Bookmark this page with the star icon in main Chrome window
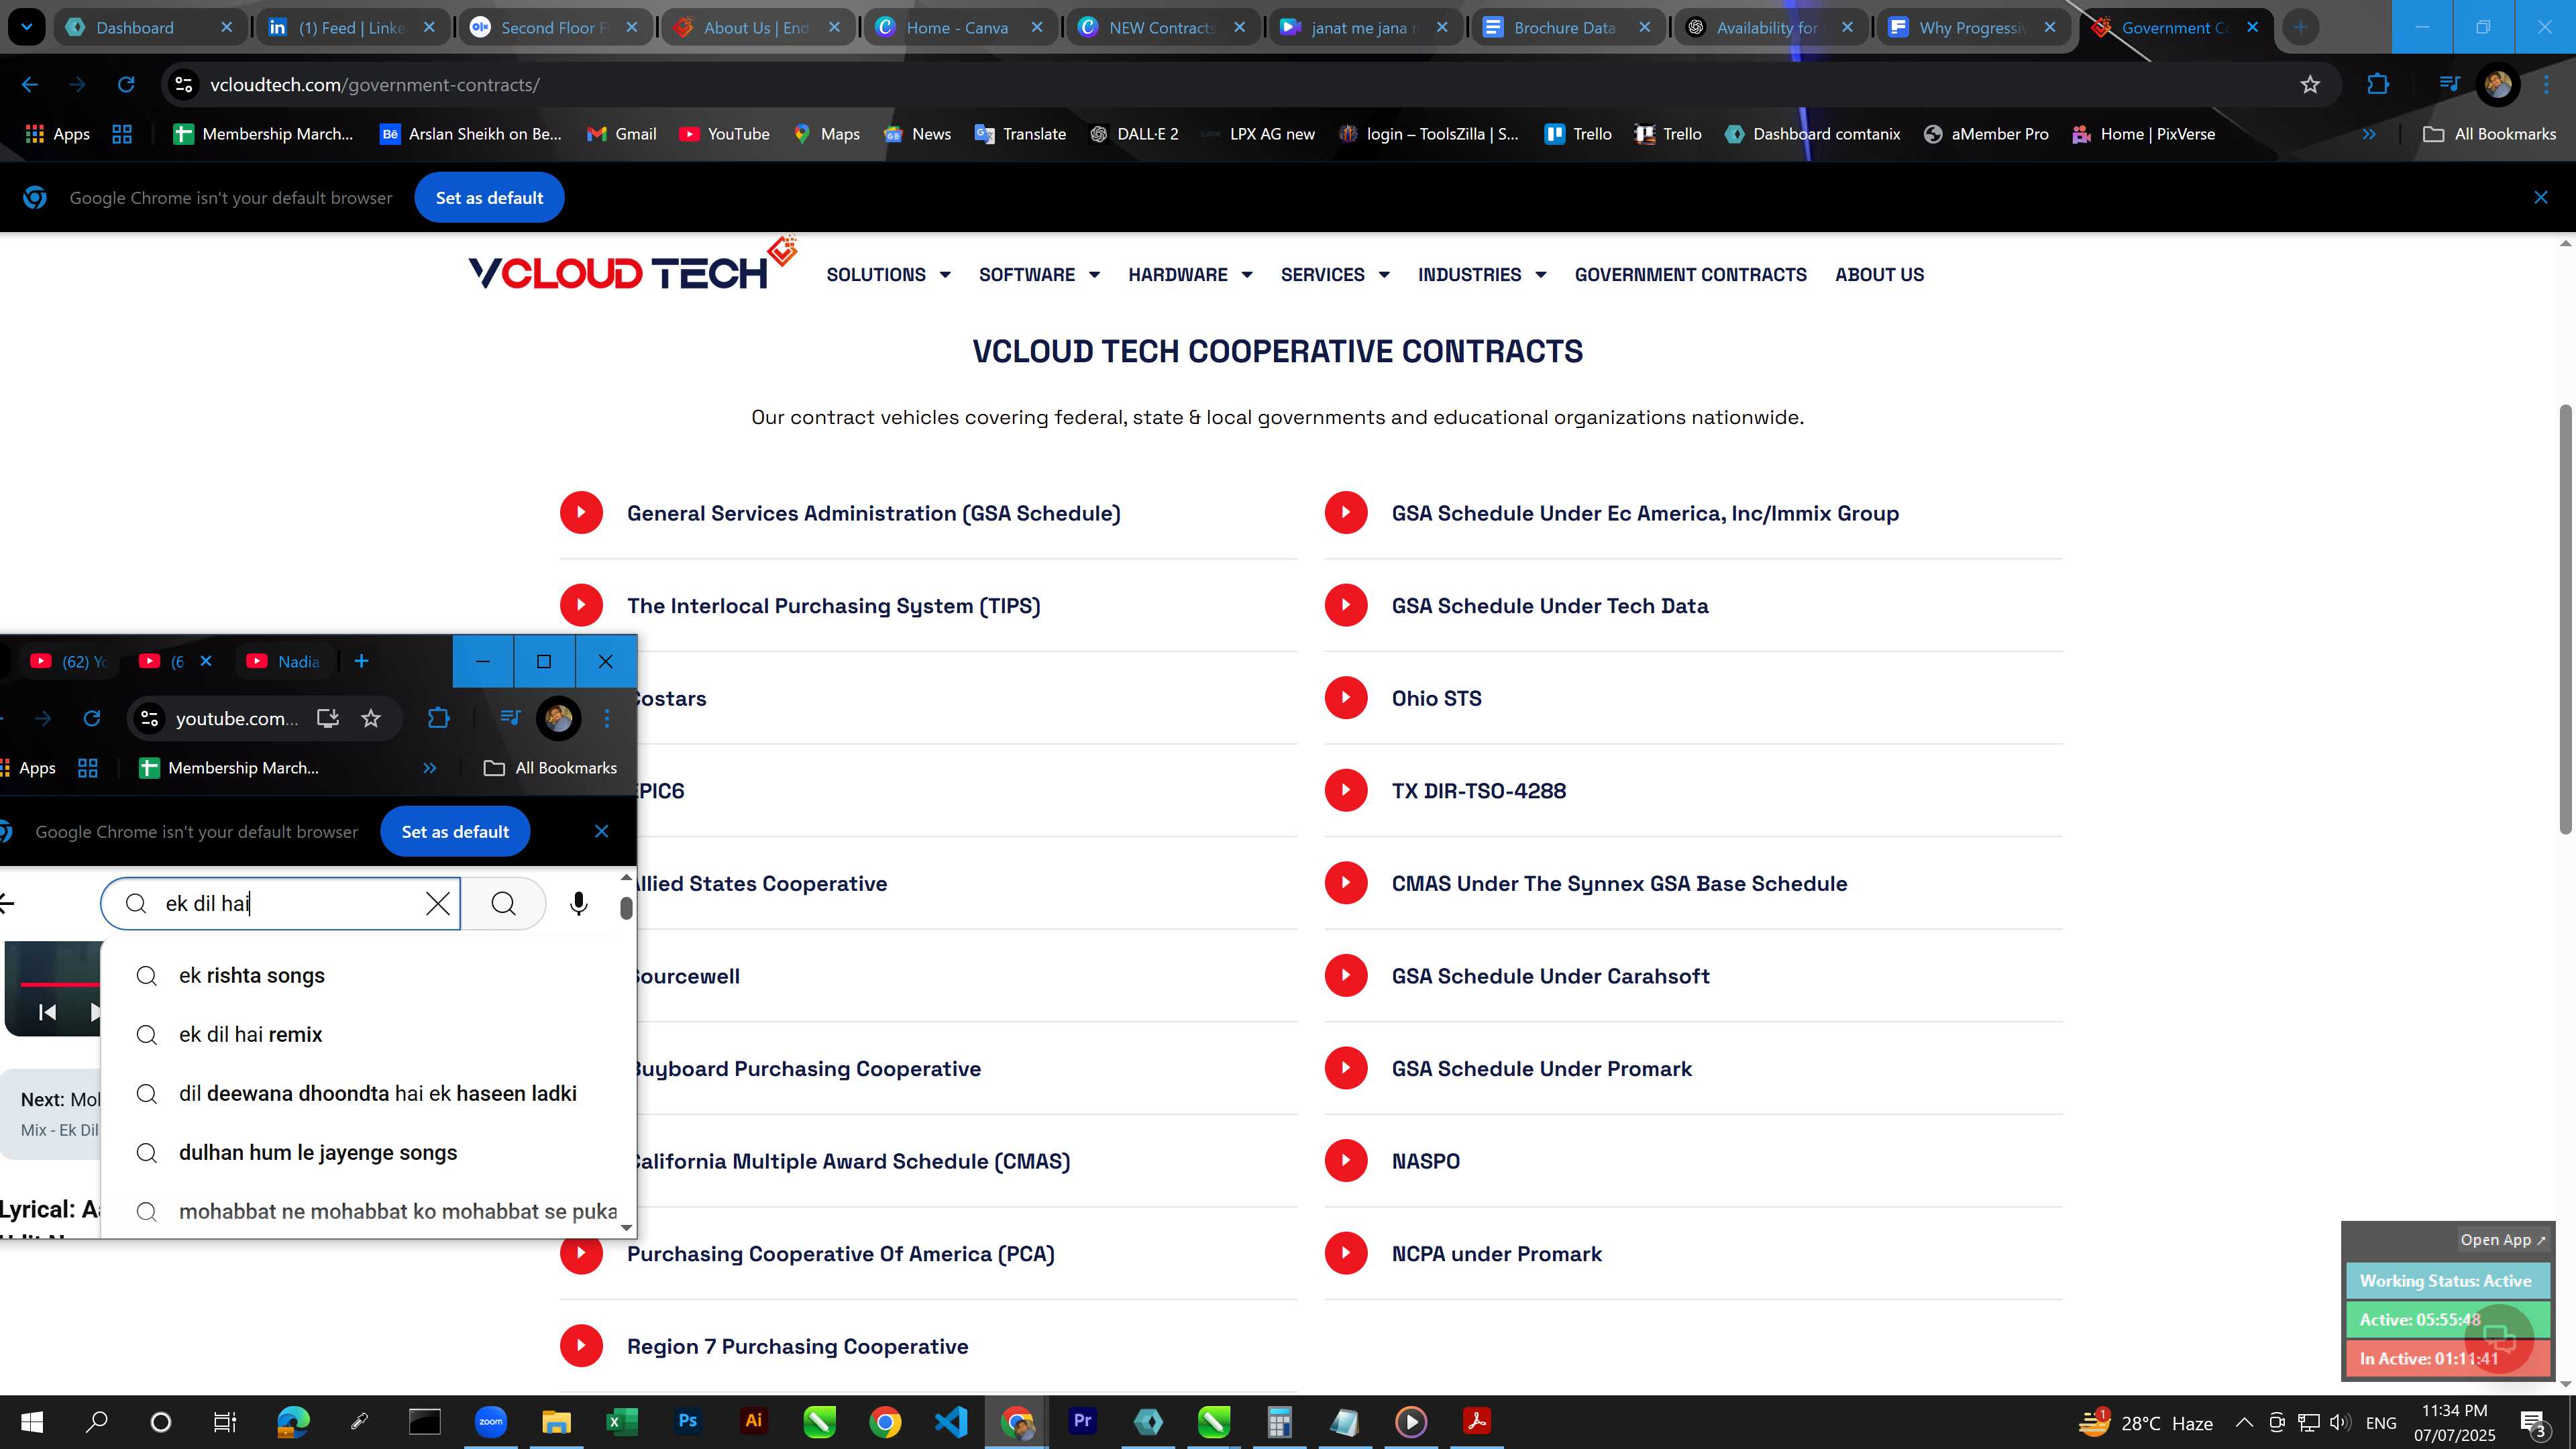The image size is (2576, 1449). coord(2310,85)
